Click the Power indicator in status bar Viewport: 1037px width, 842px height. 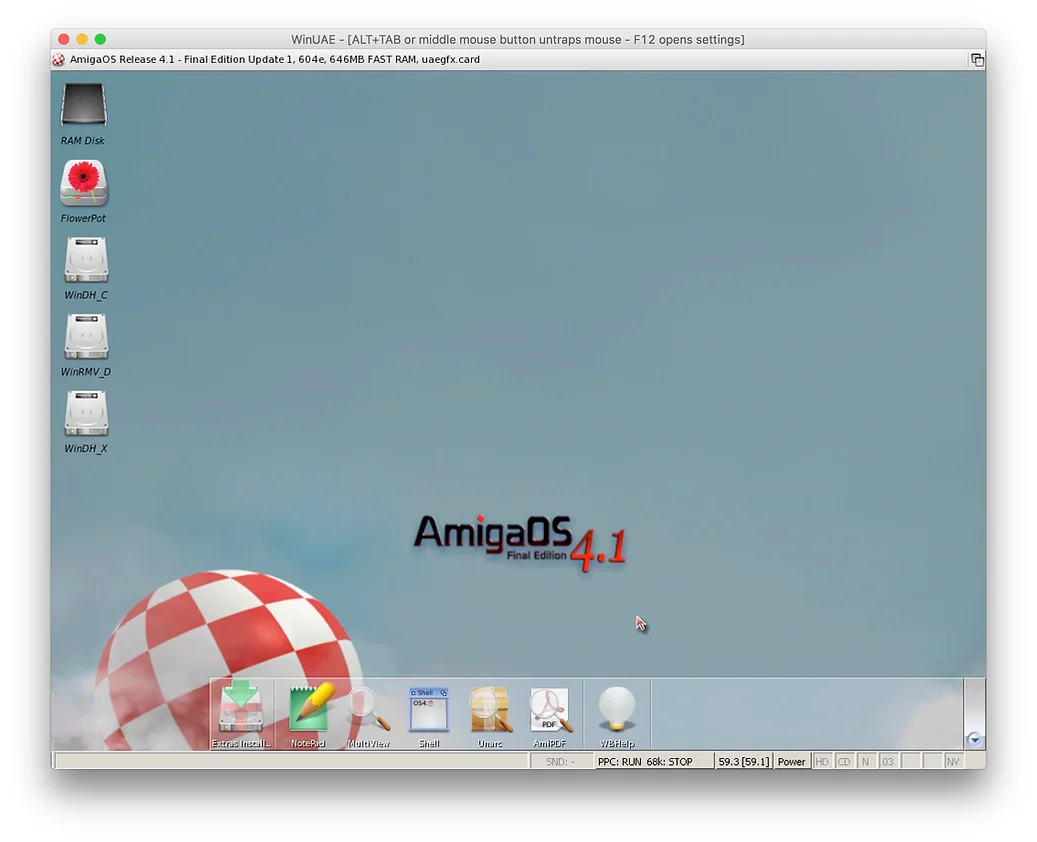[x=791, y=762]
